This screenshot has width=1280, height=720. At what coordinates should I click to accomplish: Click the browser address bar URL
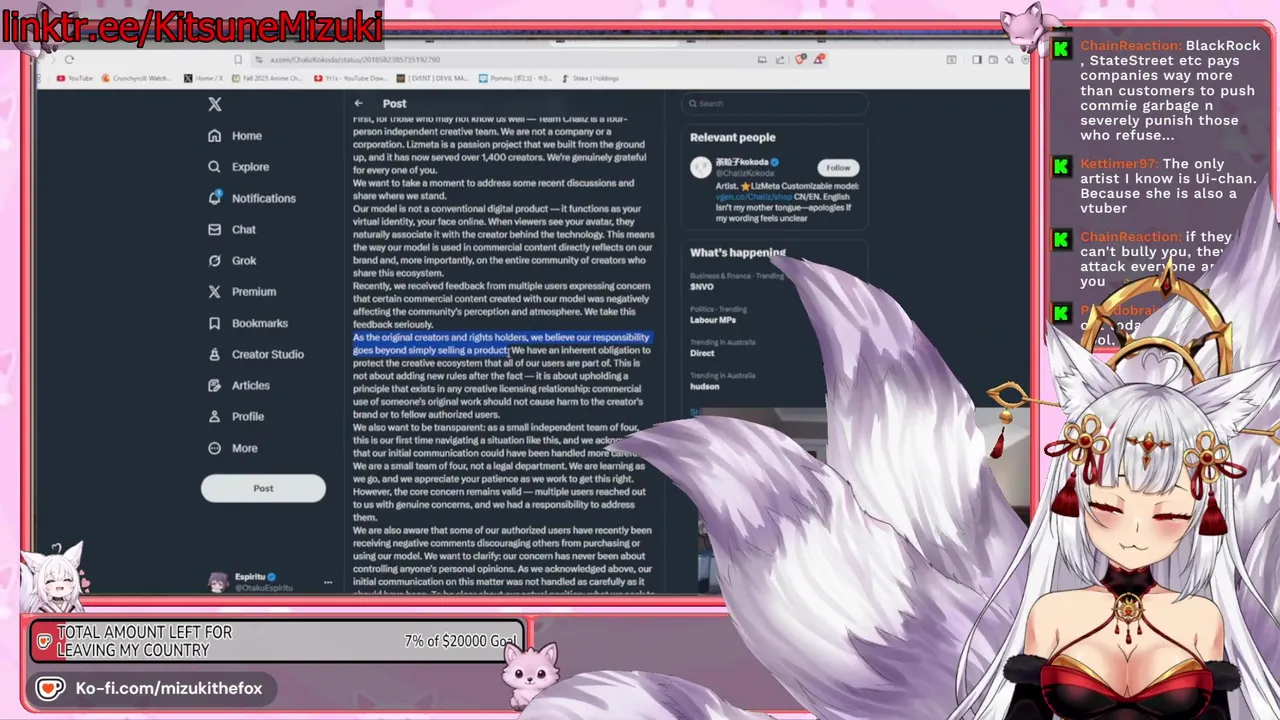click(355, 59)
